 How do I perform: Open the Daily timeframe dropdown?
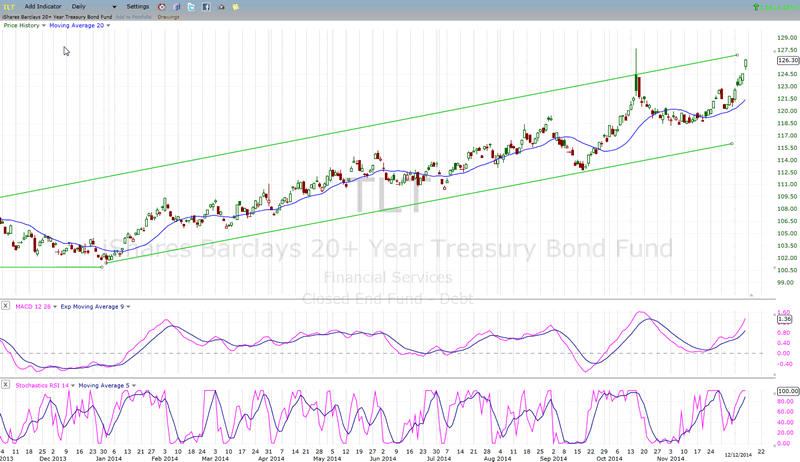[x=94, y=7]
